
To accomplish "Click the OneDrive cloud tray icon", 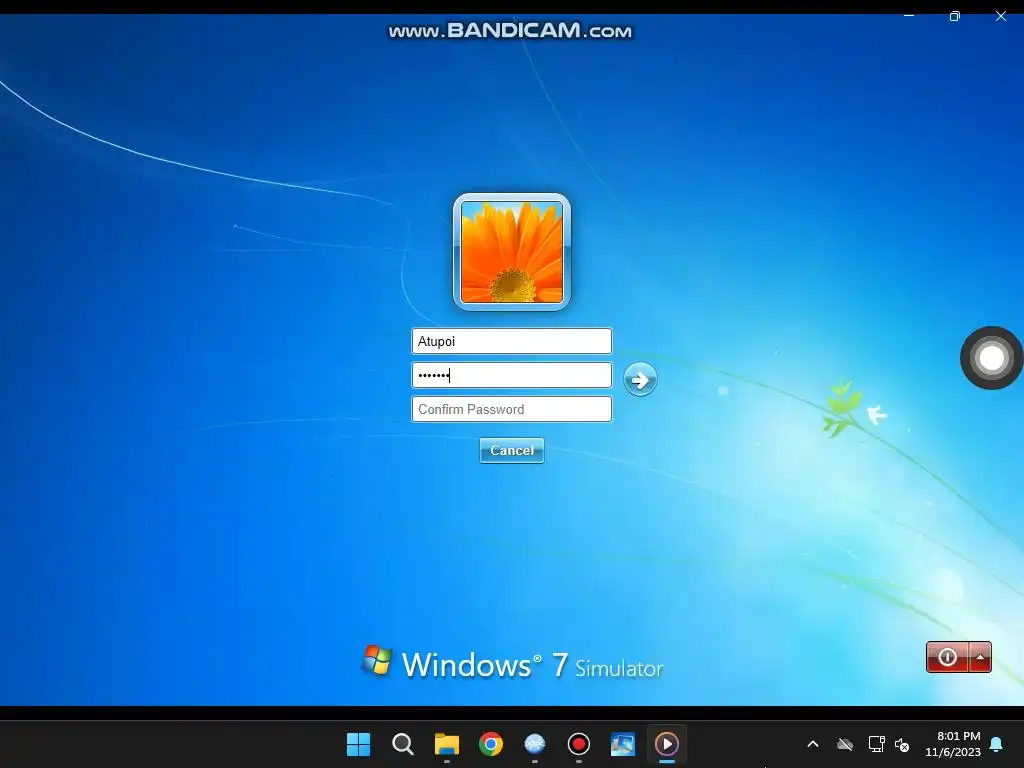I will click(845, 744).
